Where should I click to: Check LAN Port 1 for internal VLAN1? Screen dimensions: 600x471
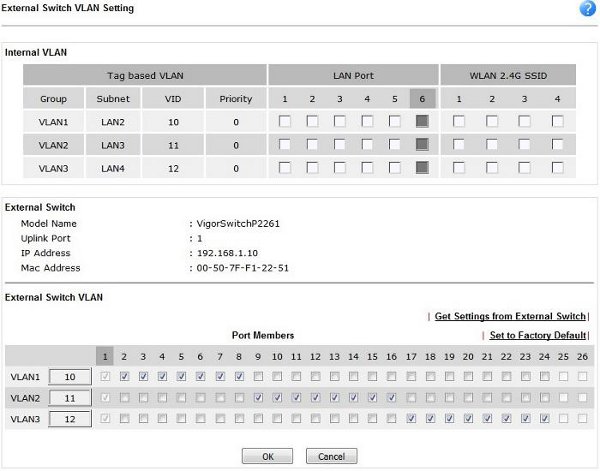pyautogui.click(x=285, y=121)
